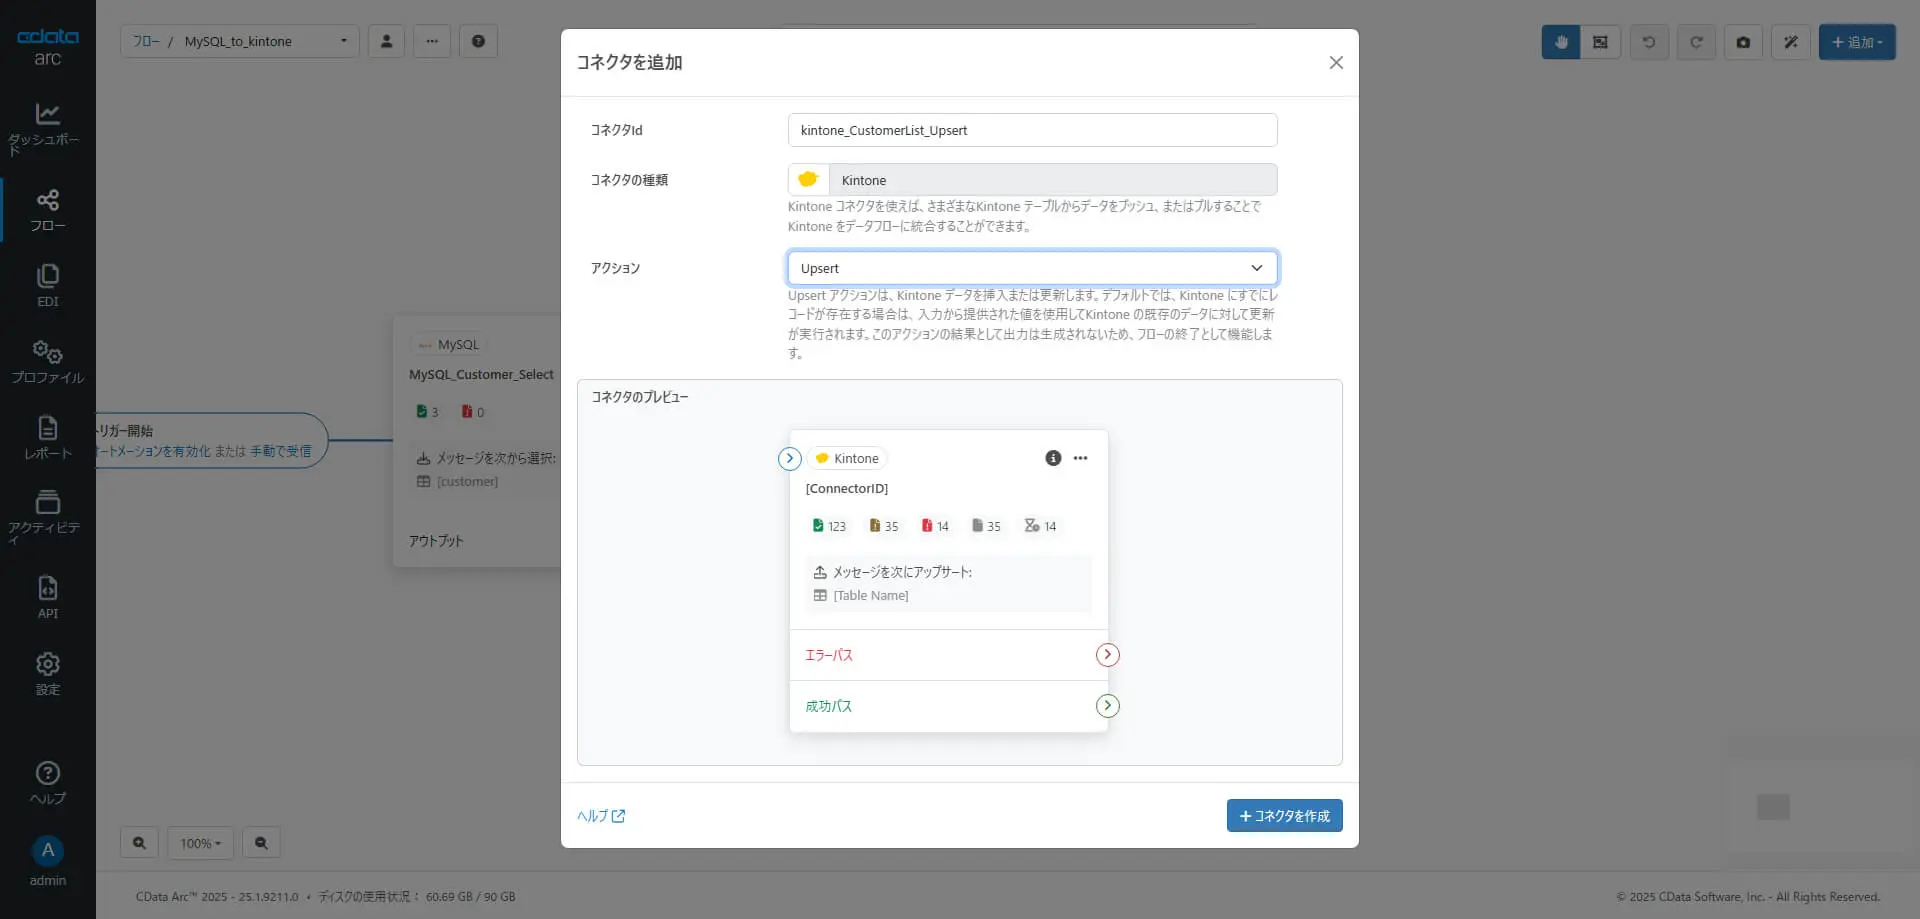Viewport: 1920px width, 919px height.
Task: Open the admin user avatar menu
Action: pyautogui.click(x=47, y=851)
